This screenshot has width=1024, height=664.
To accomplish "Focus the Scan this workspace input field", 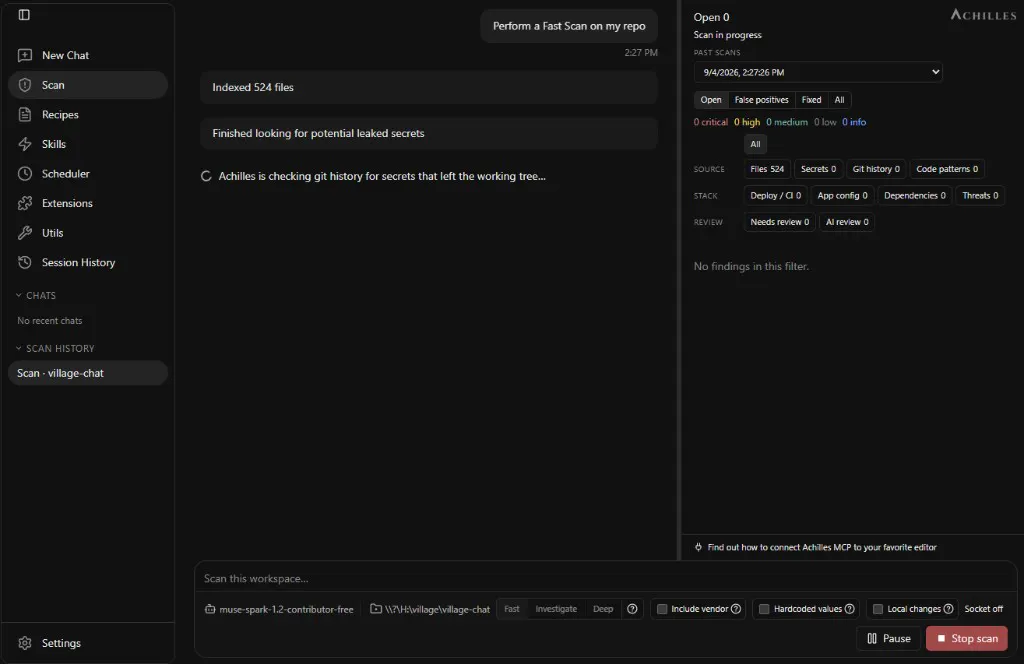I will pos(605,578).
